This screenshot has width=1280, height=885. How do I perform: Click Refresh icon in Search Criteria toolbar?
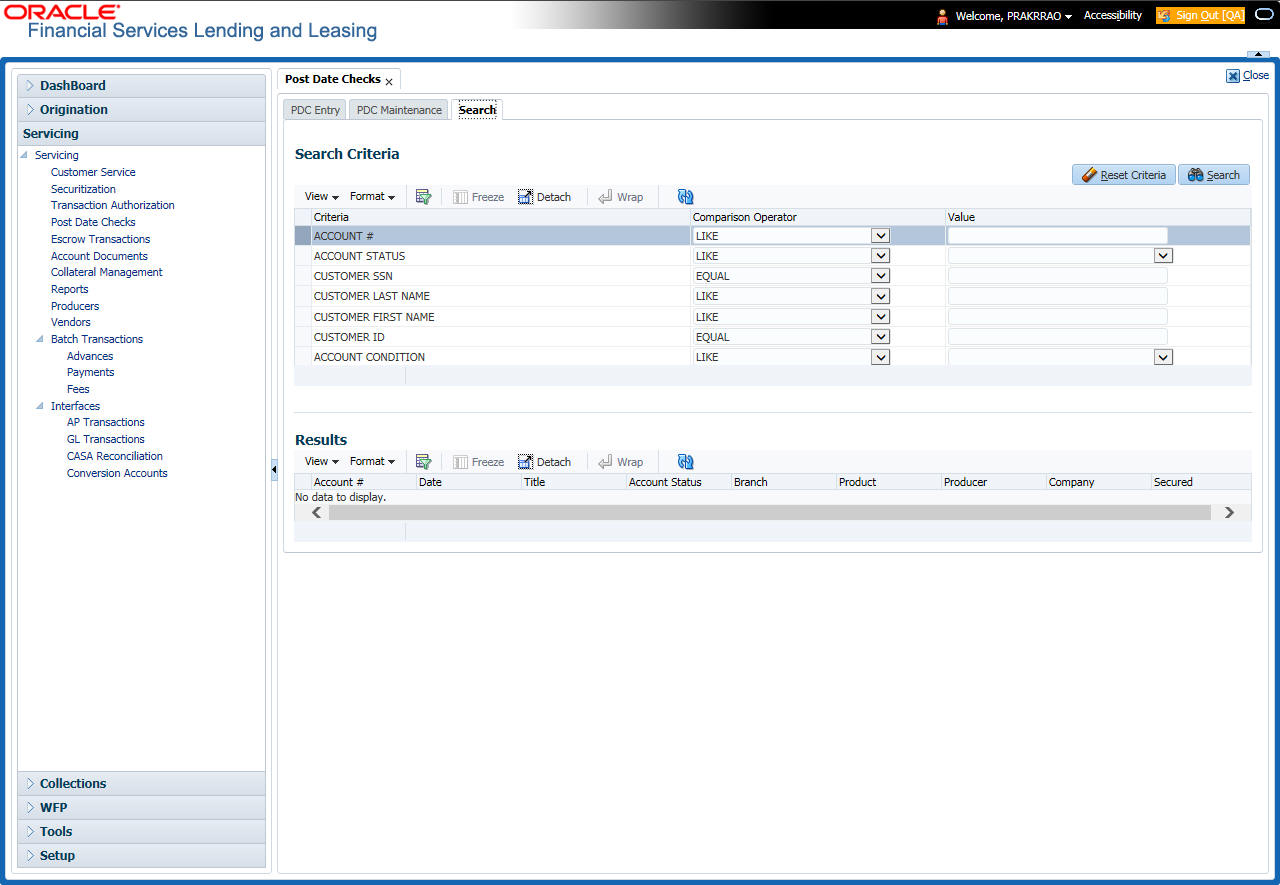coord(685,197)
